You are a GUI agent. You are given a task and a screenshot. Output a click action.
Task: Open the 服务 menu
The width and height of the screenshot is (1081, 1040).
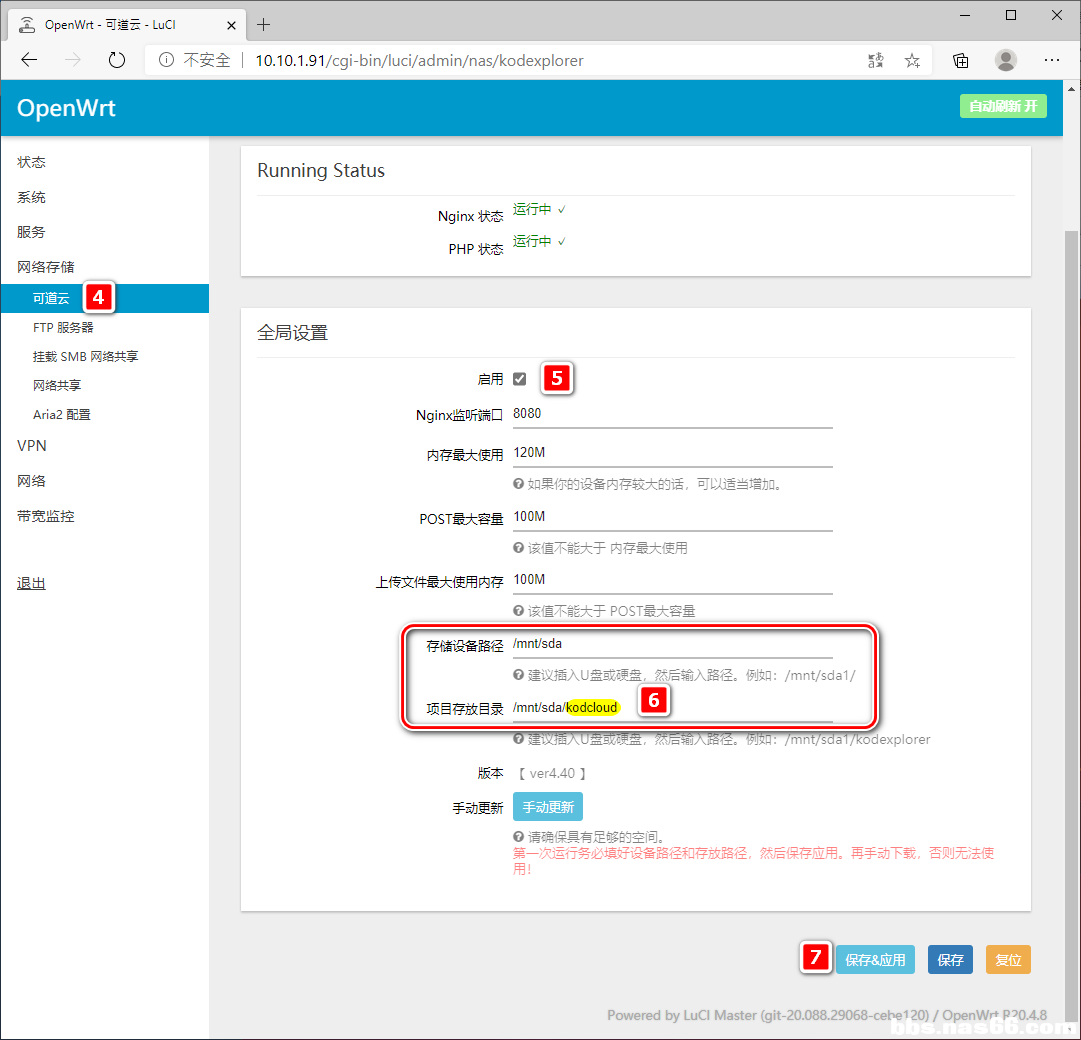point(32,232)
